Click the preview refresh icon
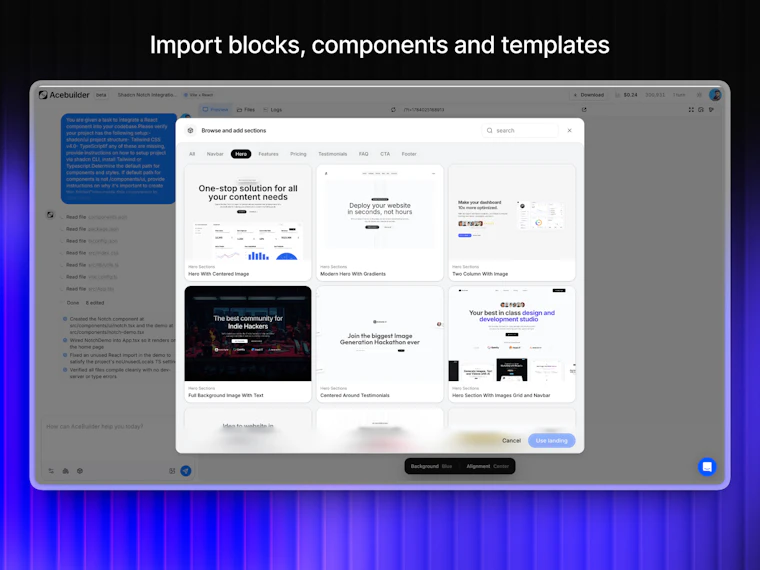 click(x=393, y=110)
